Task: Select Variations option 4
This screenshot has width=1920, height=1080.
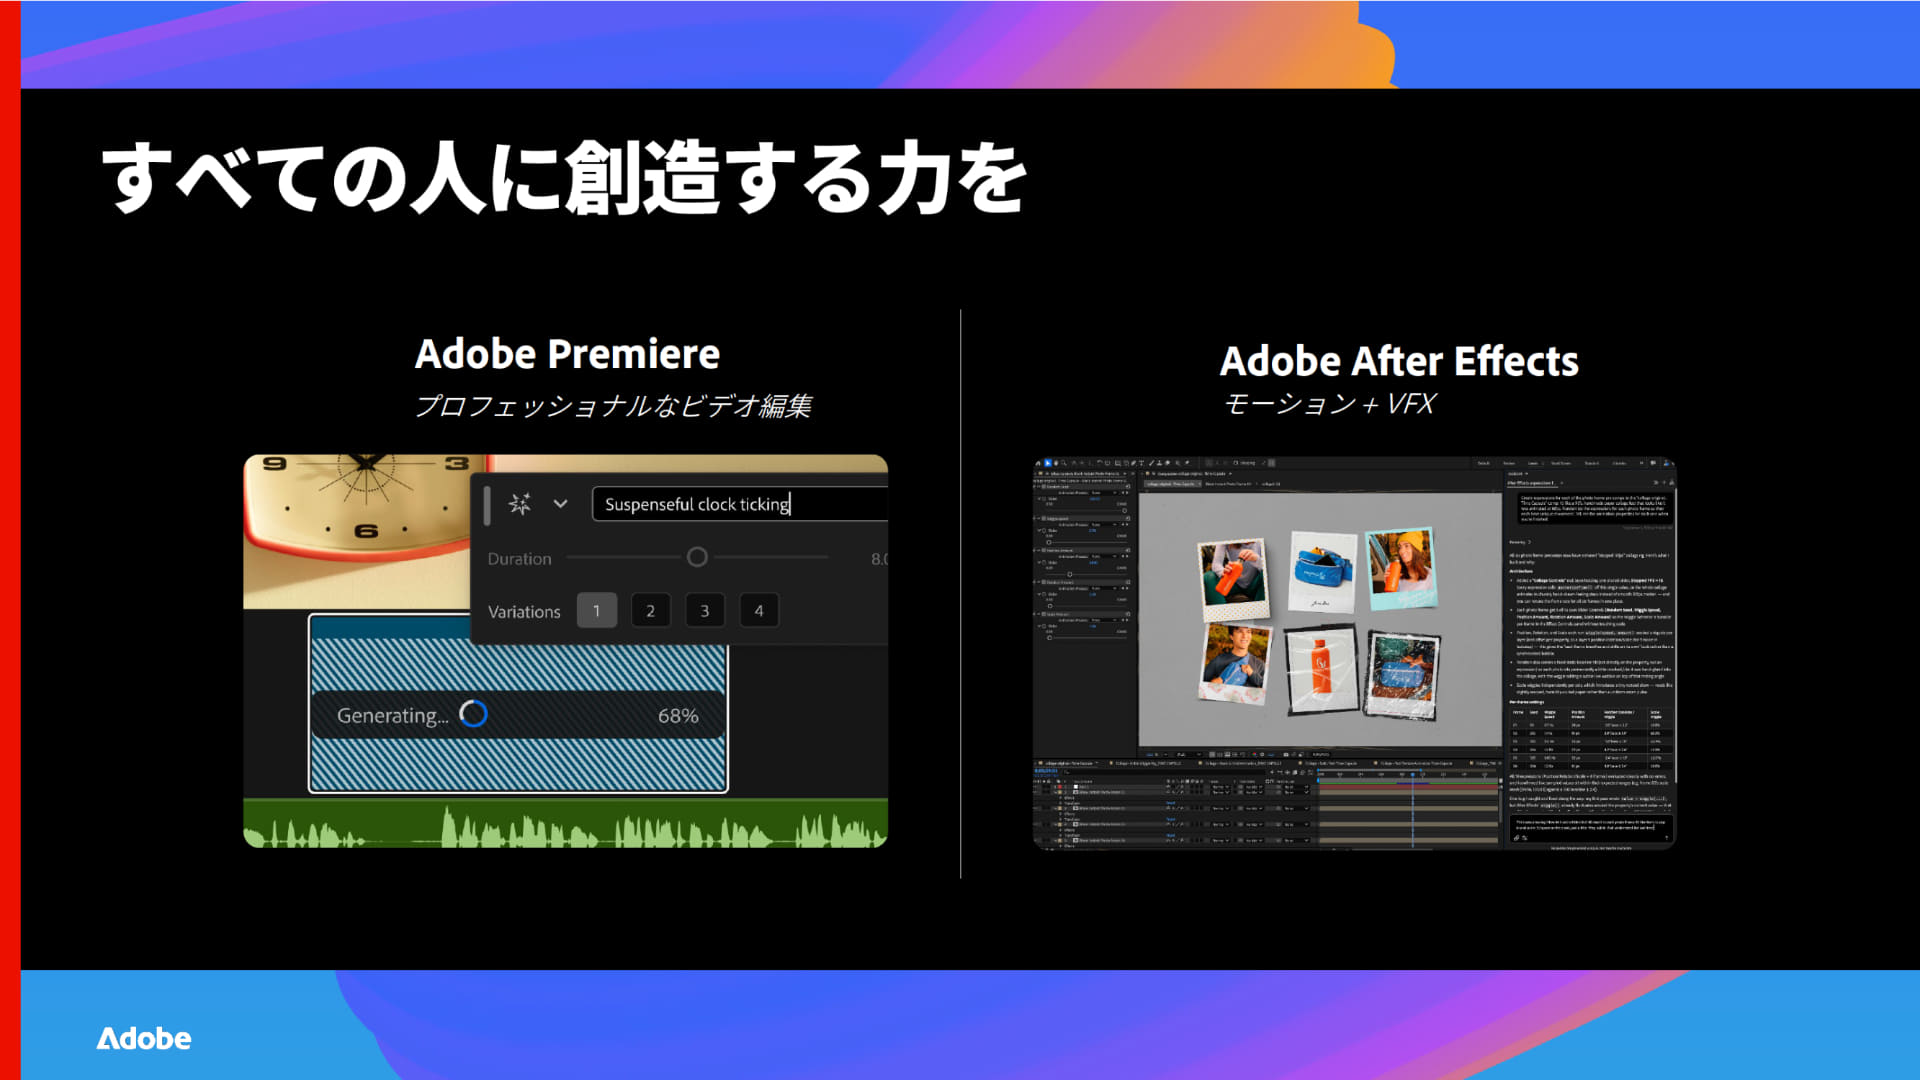Action: click(x=759, y=611)
